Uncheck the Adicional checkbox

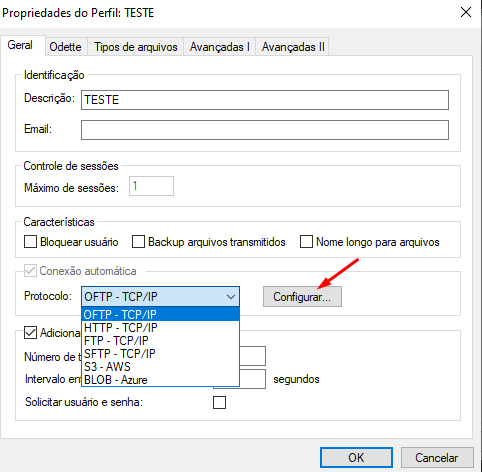(x=30, y=333)
